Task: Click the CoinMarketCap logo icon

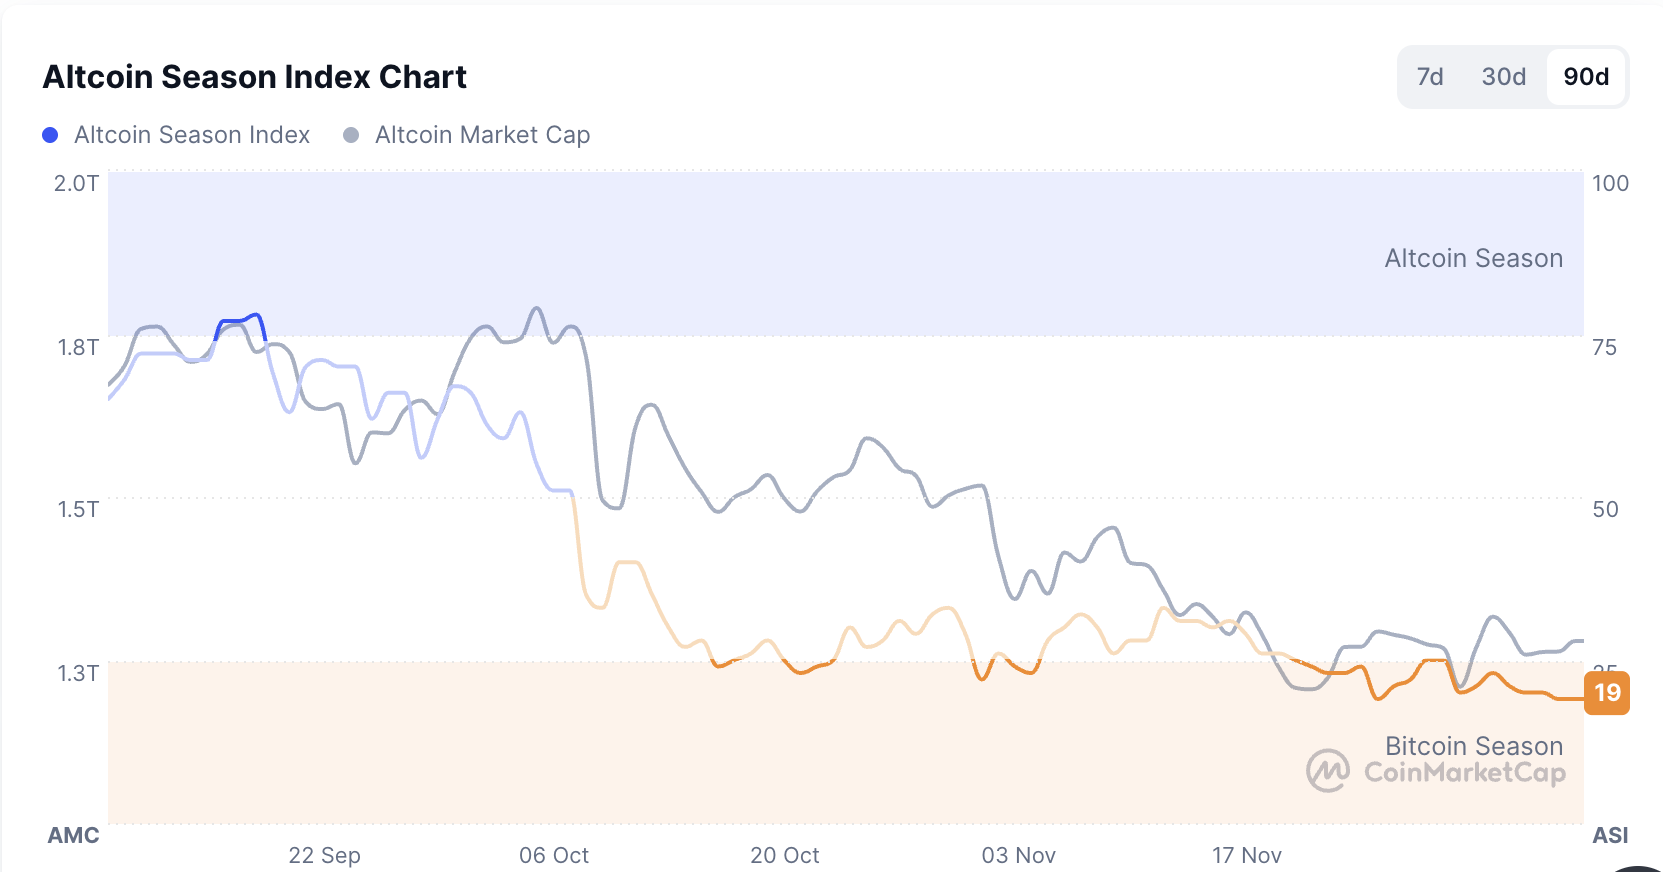Action: 1327,770
